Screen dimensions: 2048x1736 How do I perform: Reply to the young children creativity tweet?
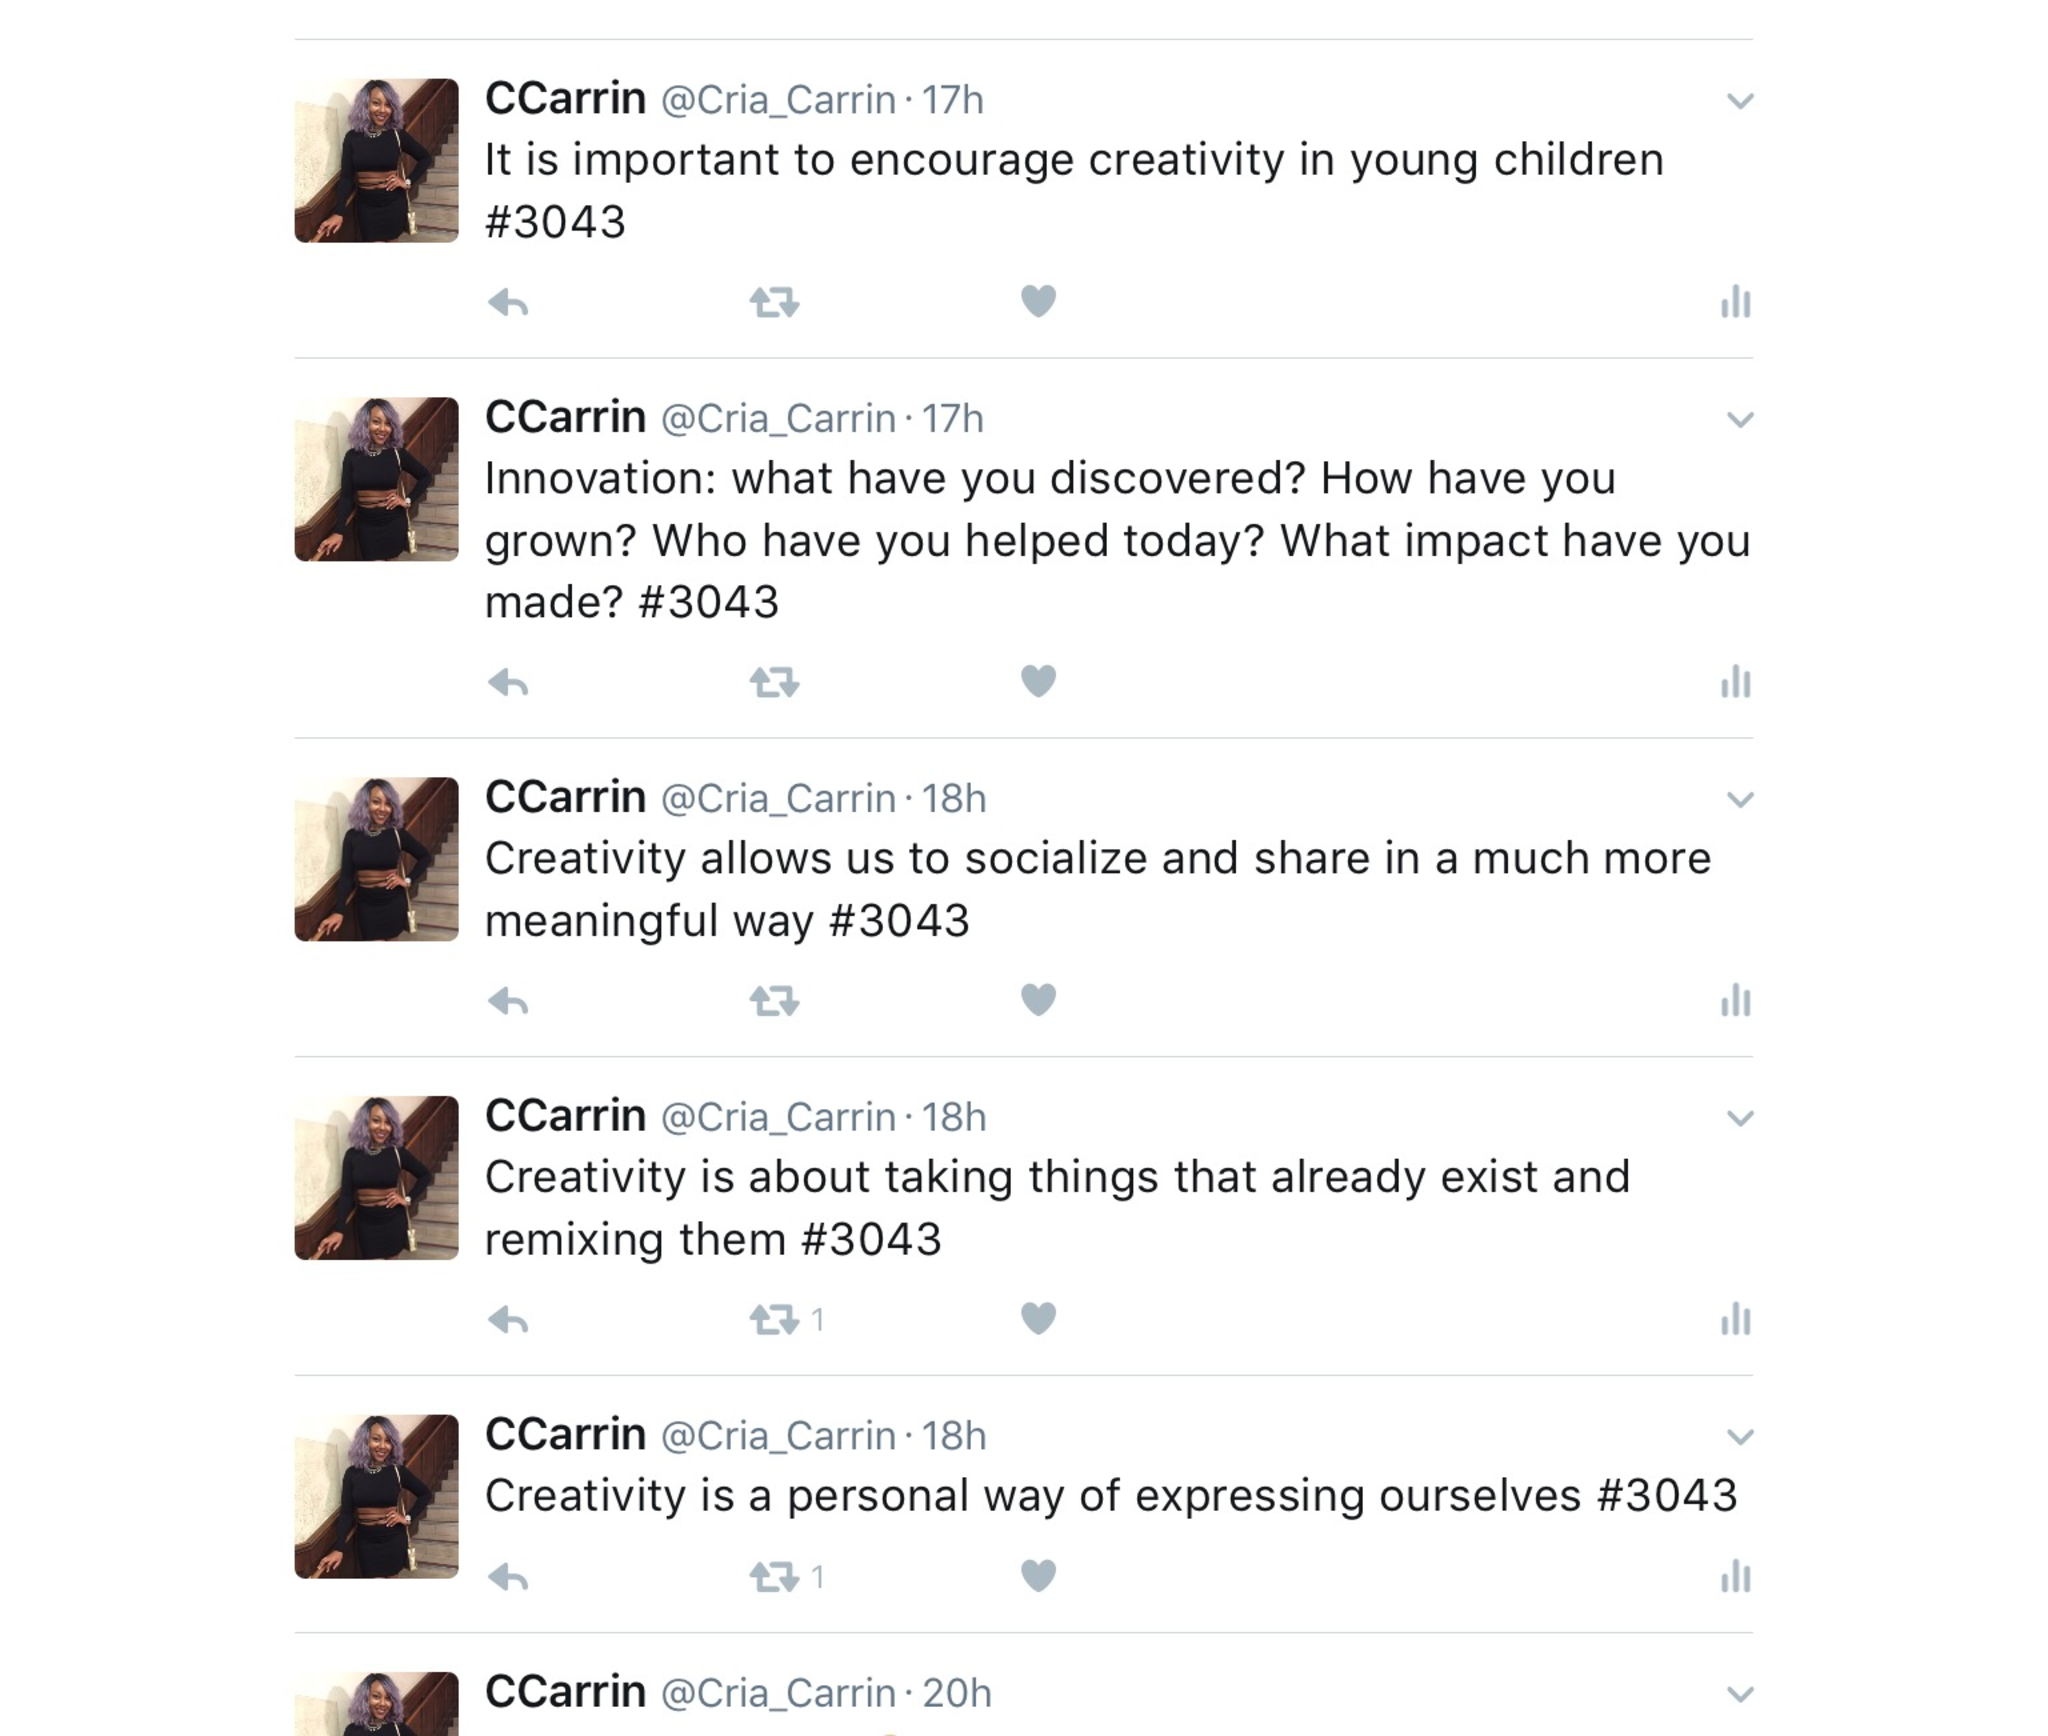tap(508, 302)
